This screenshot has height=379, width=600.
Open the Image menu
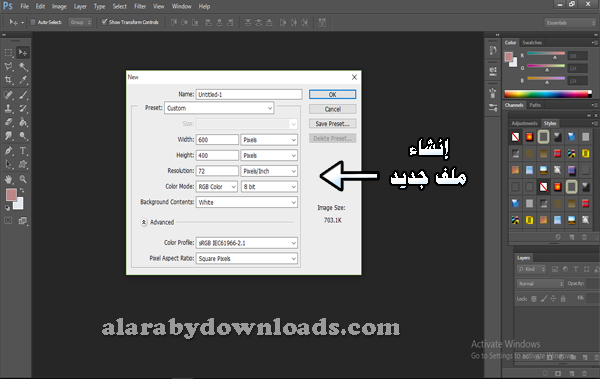click(x=59, y=7)
